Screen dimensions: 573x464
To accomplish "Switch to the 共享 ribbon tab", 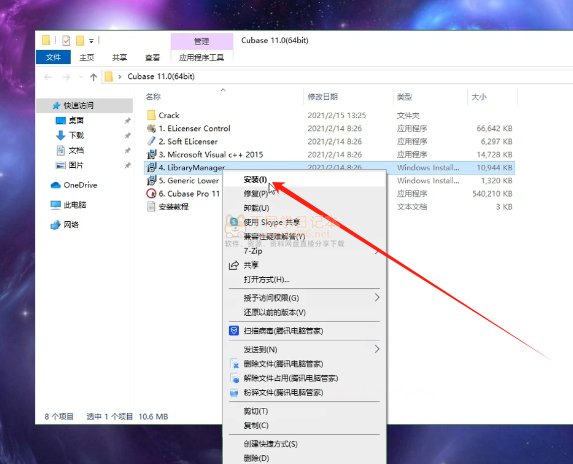I will click(119, 57).
